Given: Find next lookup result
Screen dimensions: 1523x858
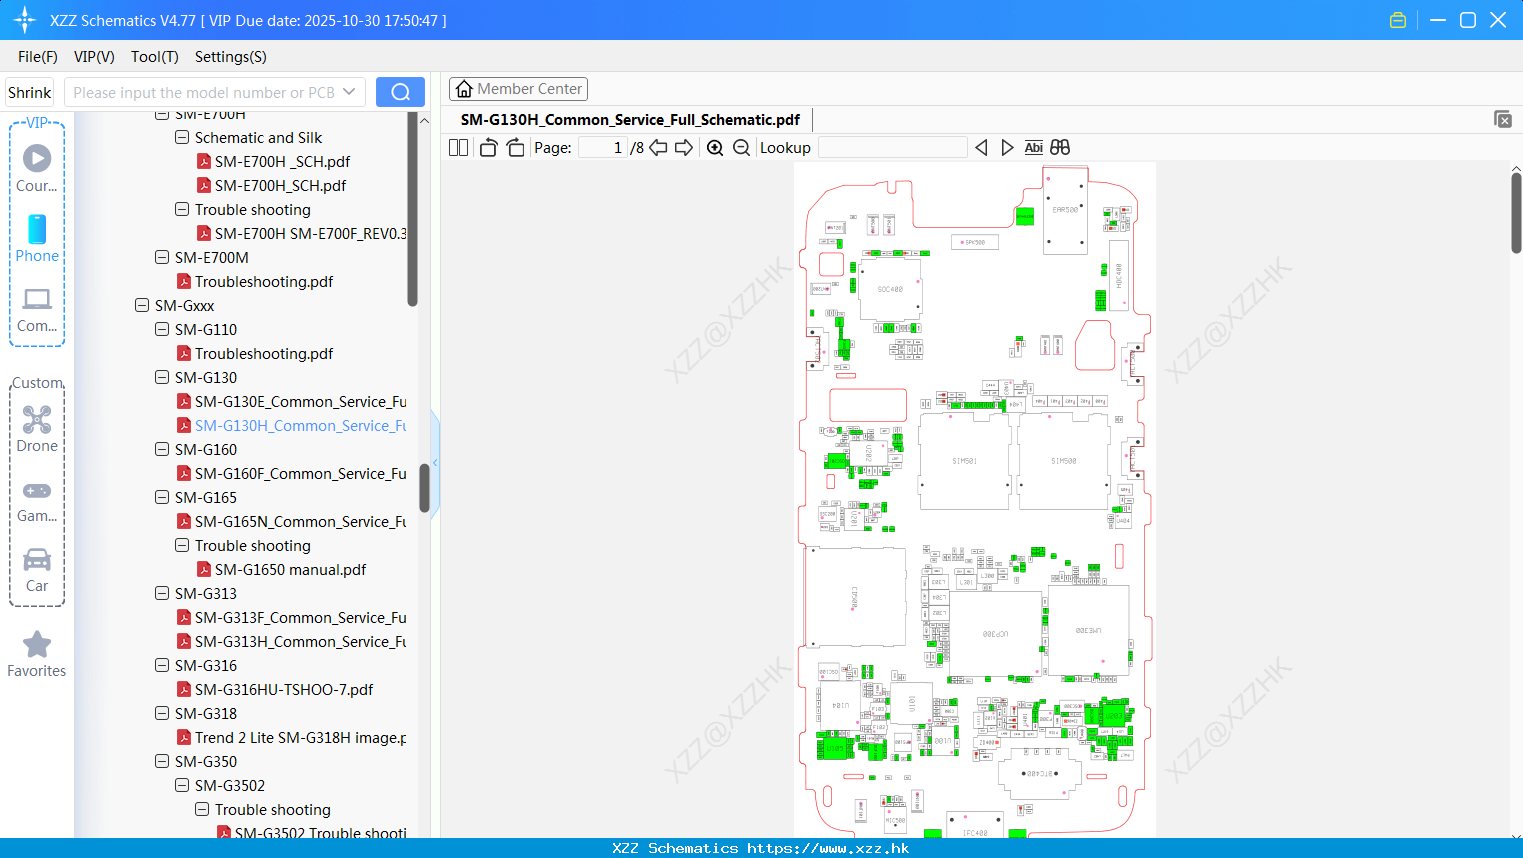Looking at the screenshot, I should [x=1007, y=148].
